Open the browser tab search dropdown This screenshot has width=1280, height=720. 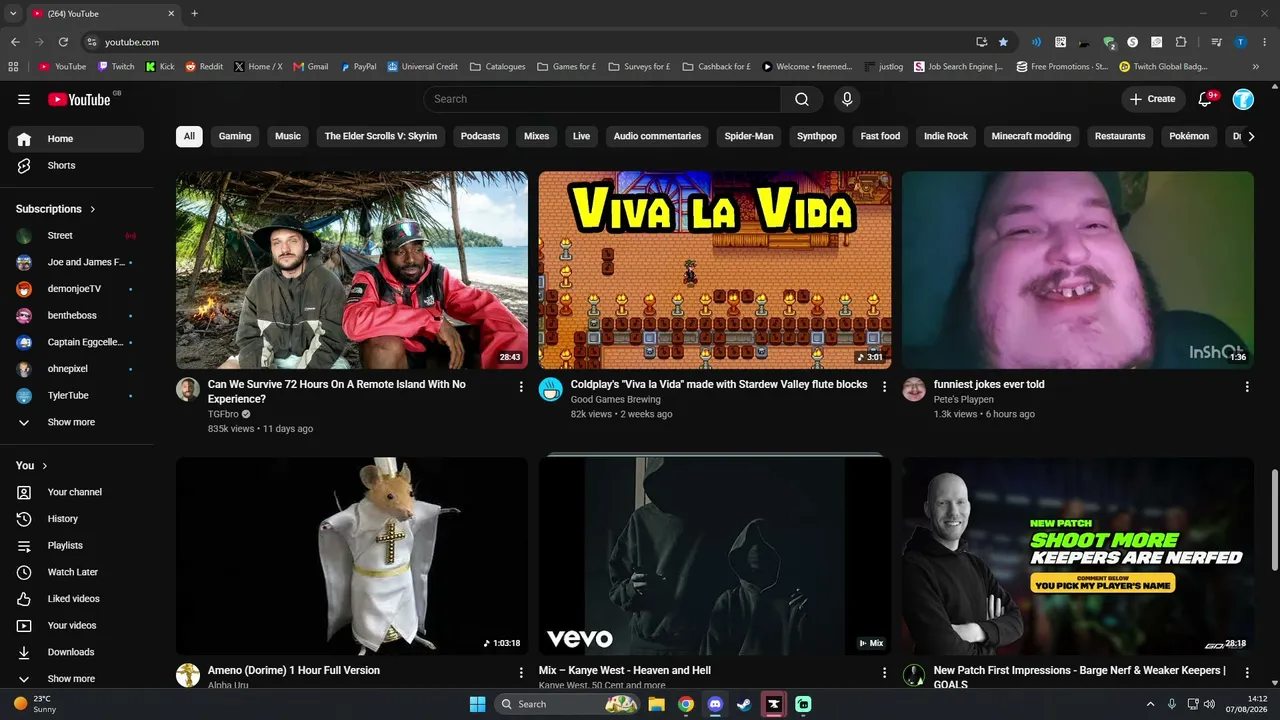[x=13, y=14]
